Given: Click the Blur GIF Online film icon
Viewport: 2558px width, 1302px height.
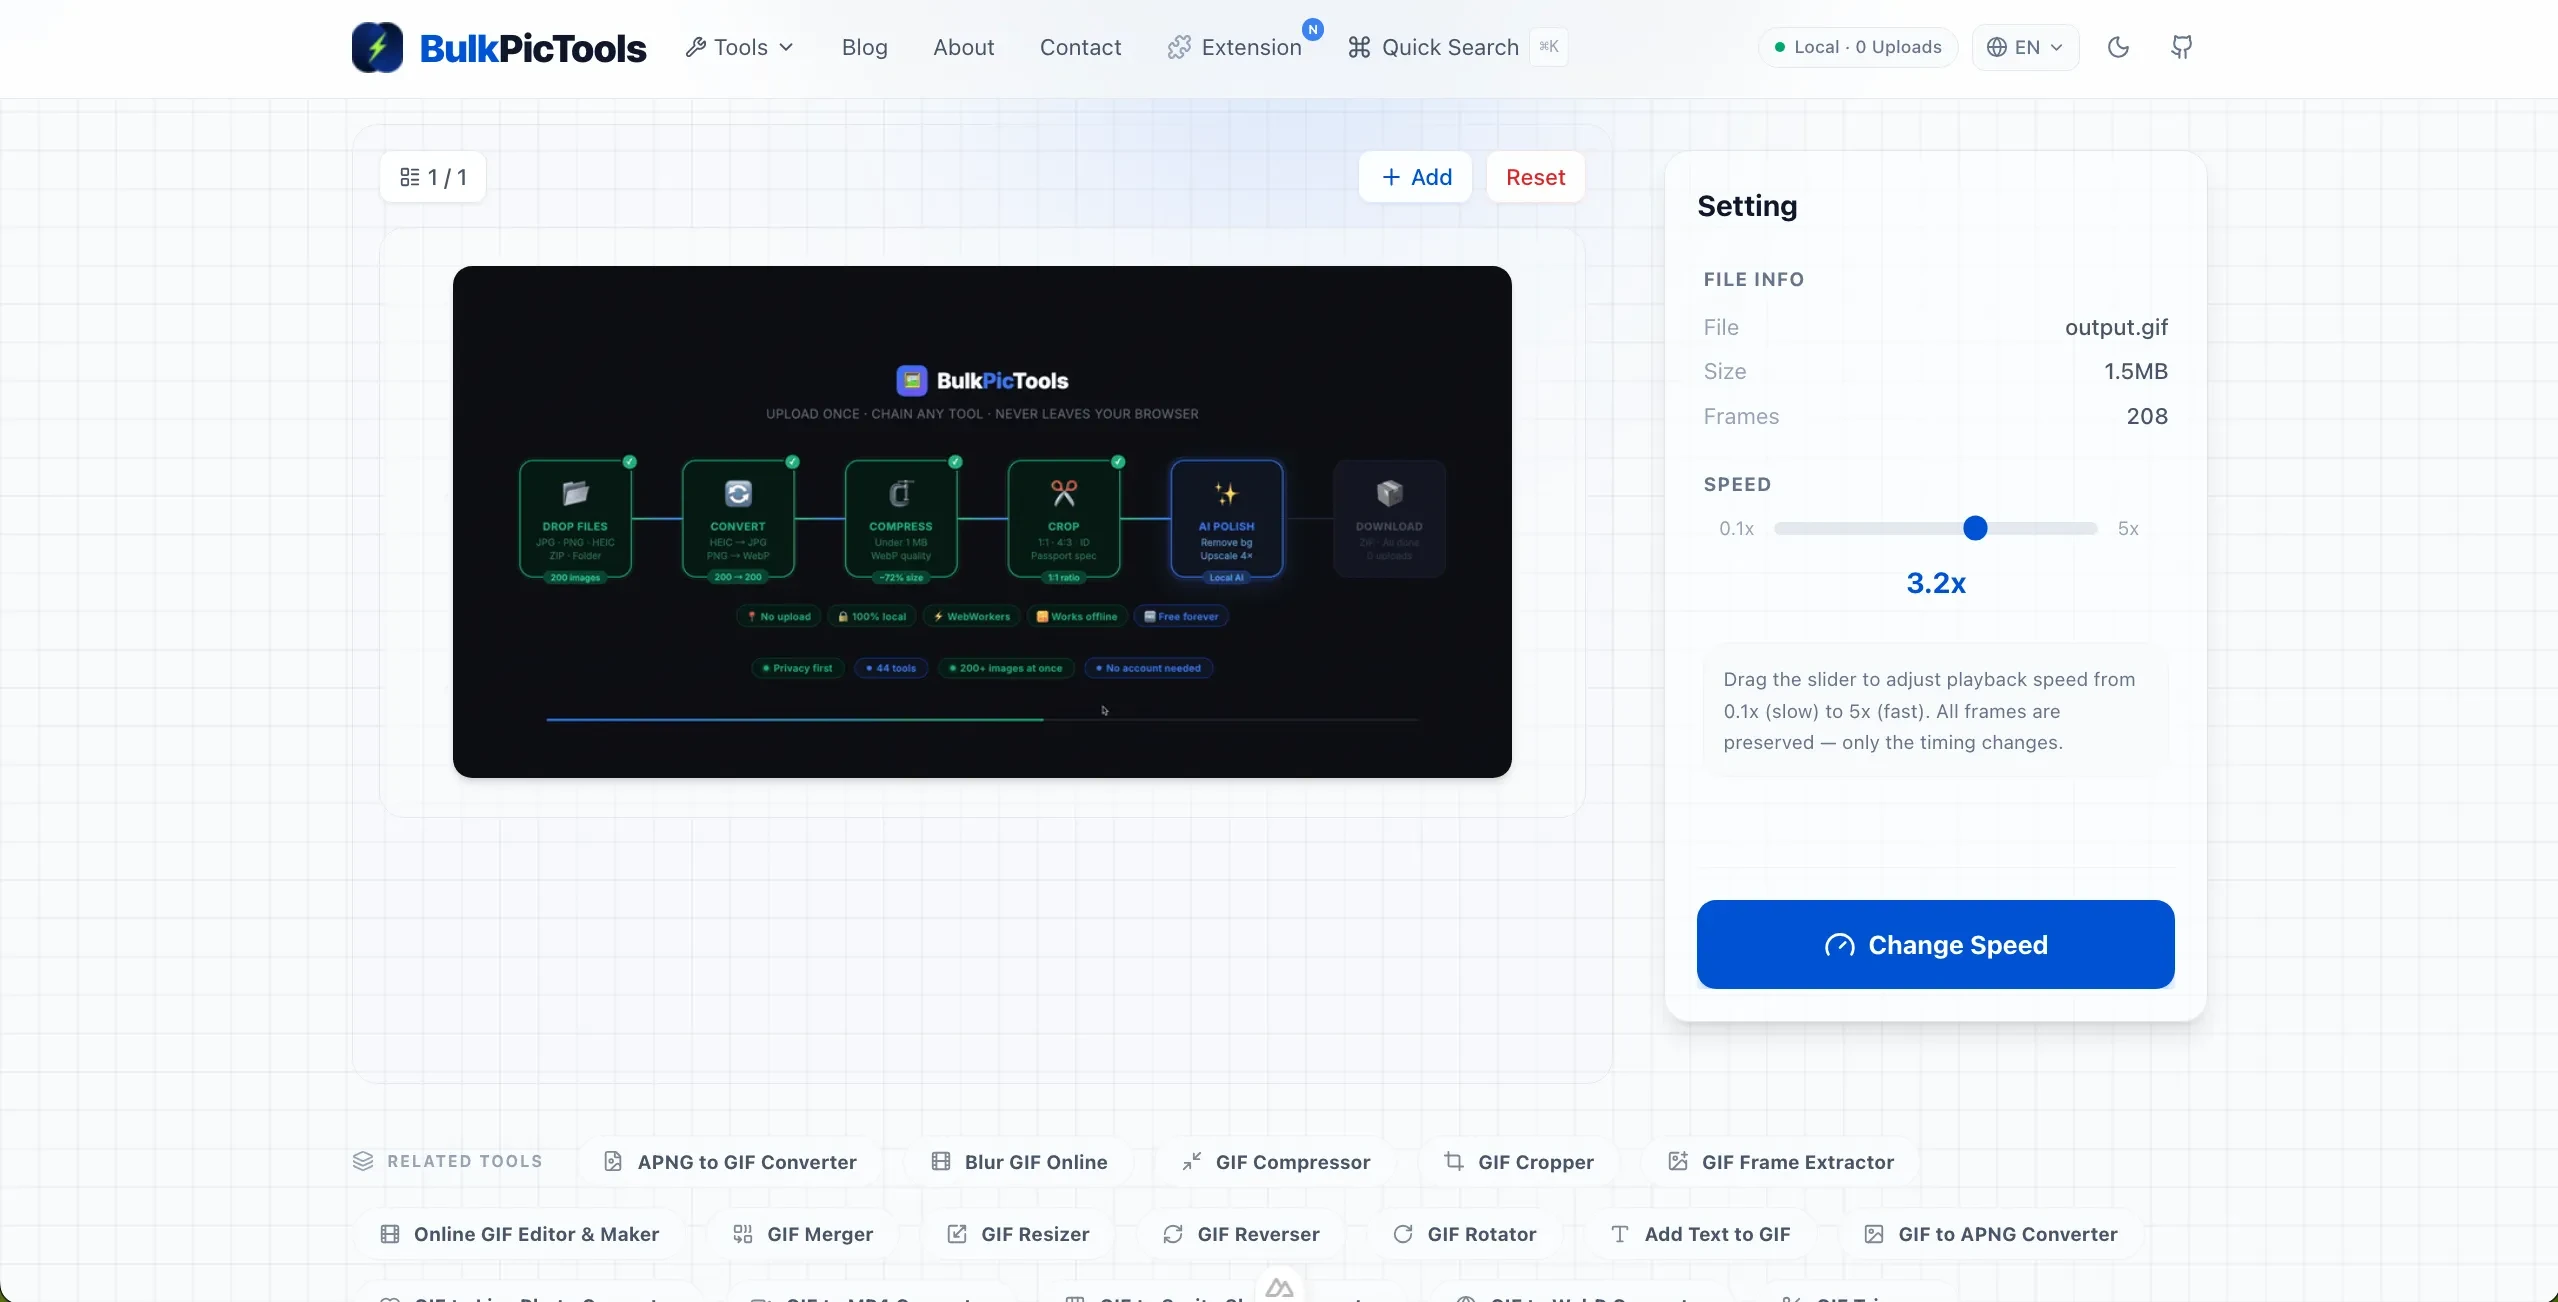Looking at the screenshot, I should [940, 1161].
